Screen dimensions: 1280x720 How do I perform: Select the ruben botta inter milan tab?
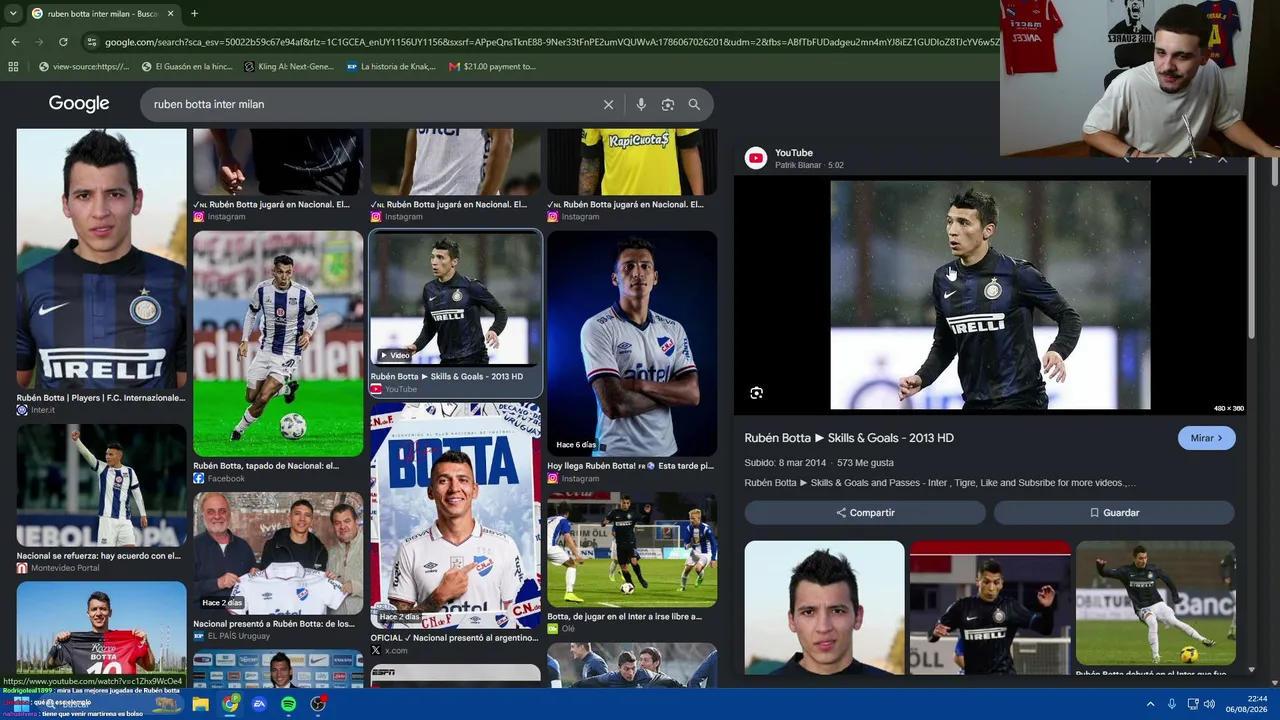point(102,14)
